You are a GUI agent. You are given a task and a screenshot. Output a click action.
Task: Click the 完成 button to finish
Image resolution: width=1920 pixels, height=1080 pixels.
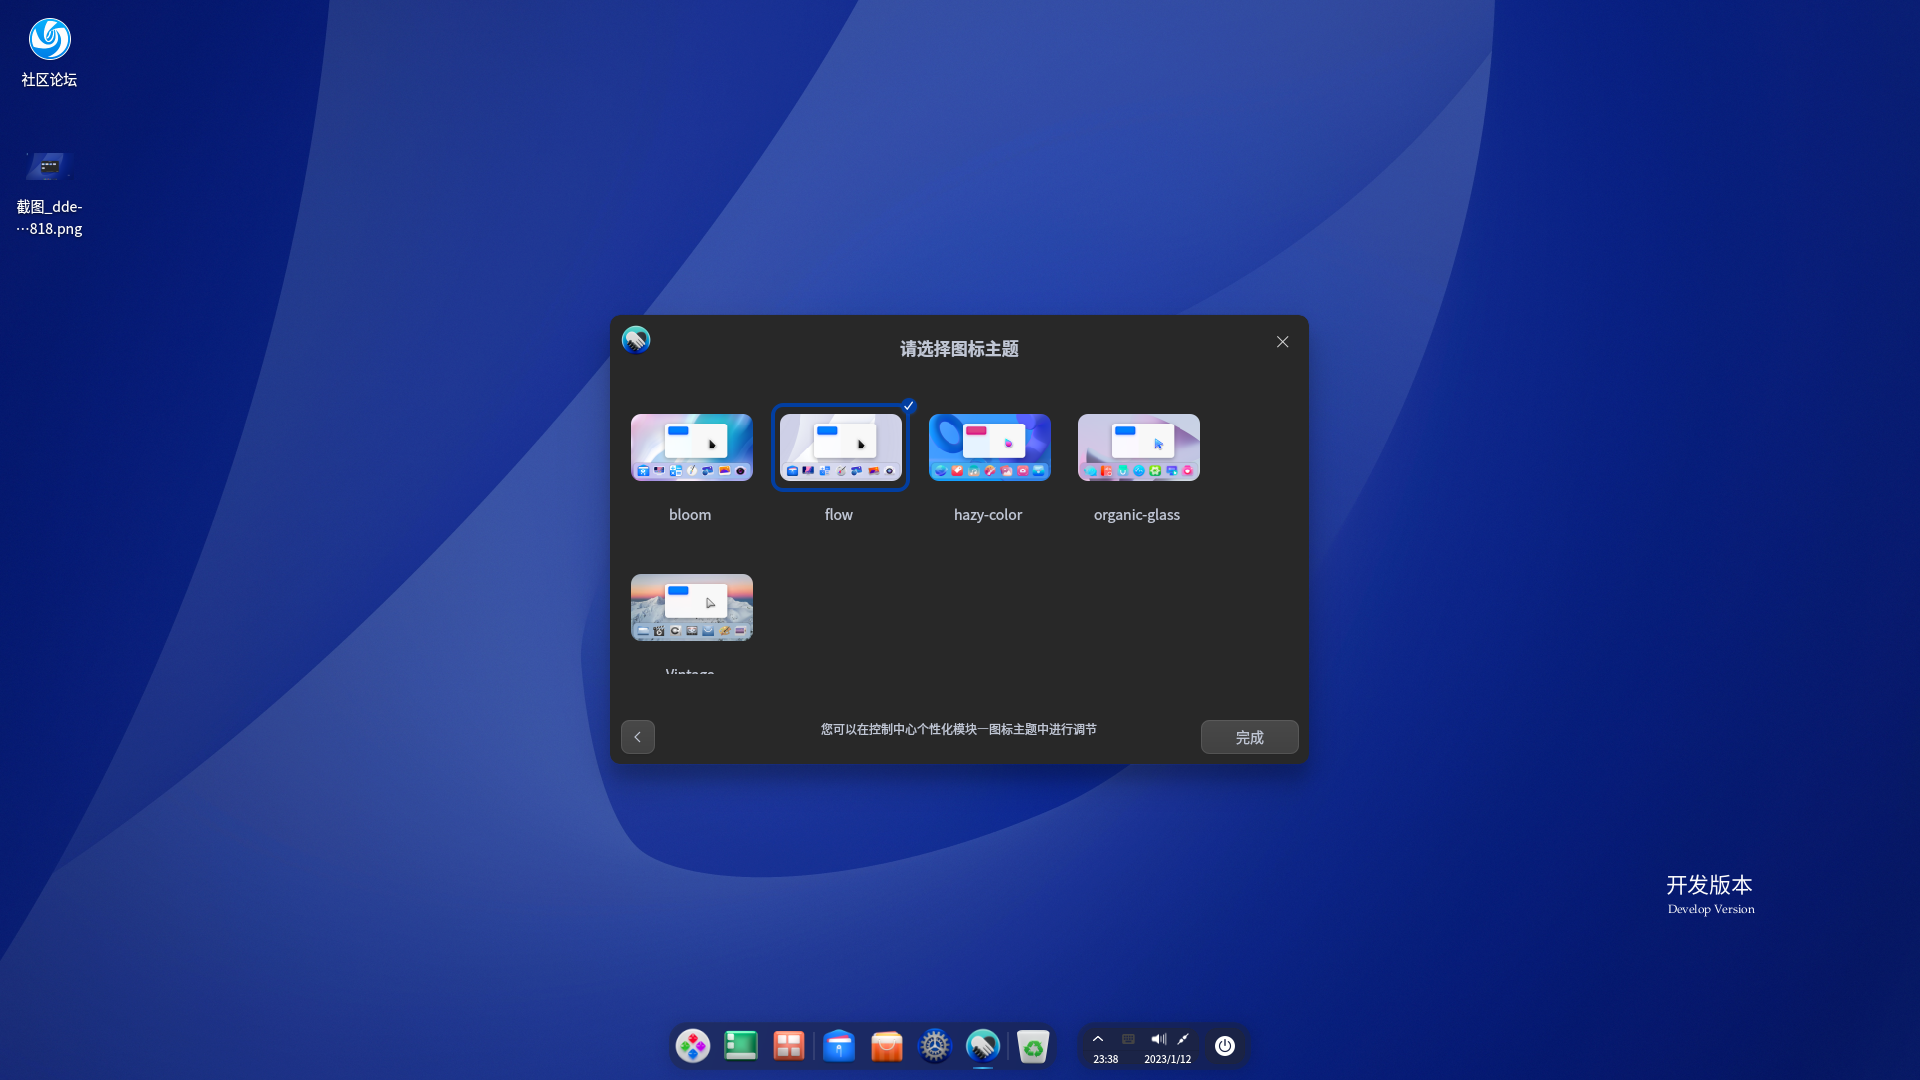(x=1249, y=737)
